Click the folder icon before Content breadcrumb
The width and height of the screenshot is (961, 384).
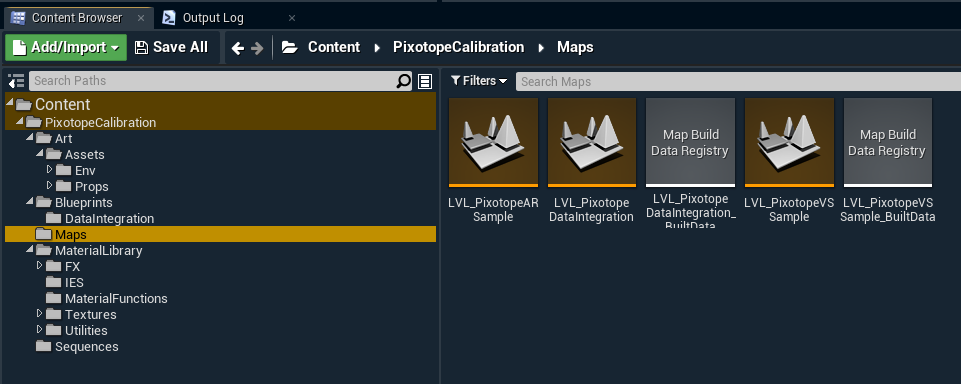(289, 47)
